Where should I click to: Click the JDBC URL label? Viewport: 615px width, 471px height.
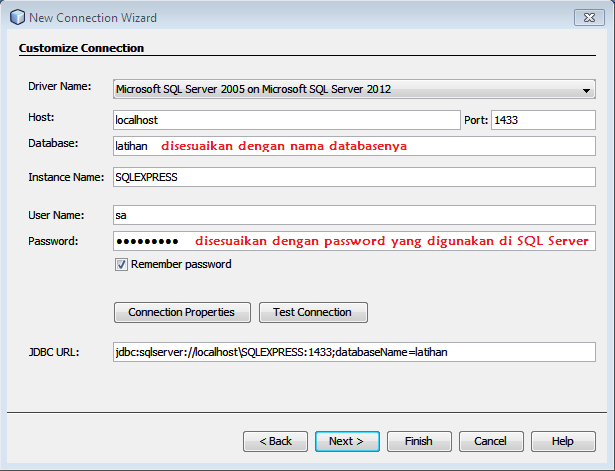54,352
